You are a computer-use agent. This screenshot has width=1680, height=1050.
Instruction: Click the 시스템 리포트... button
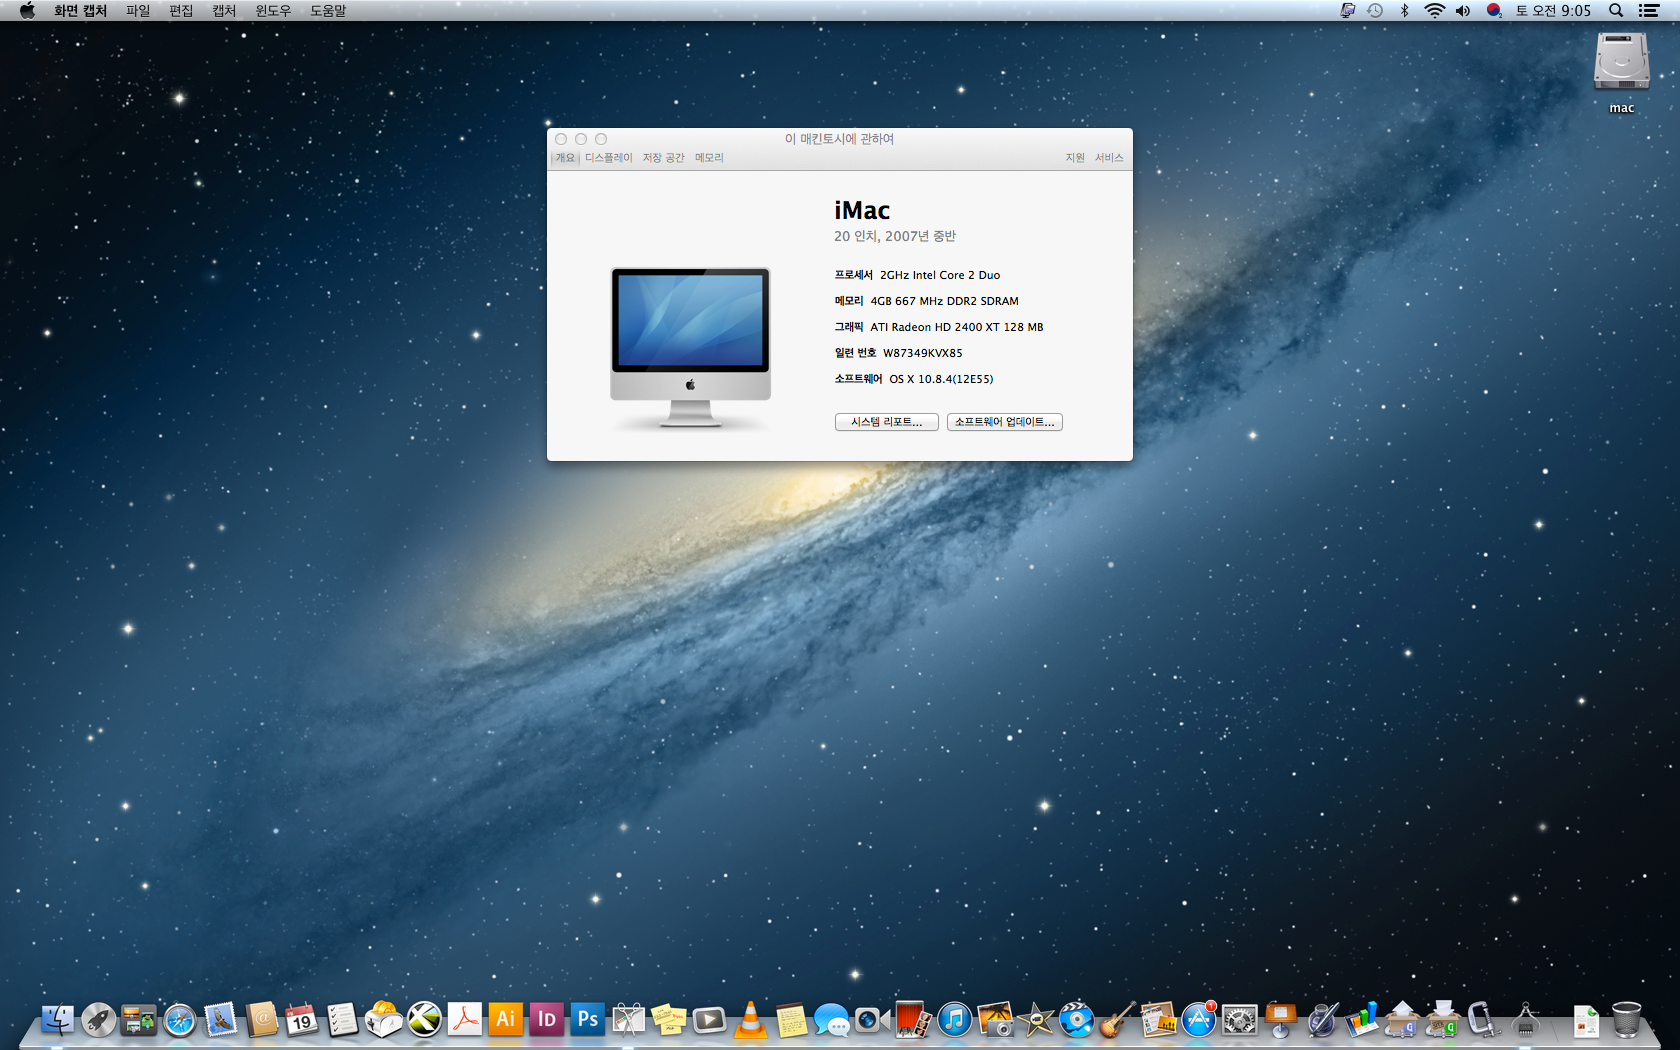[x=886, y=422]
